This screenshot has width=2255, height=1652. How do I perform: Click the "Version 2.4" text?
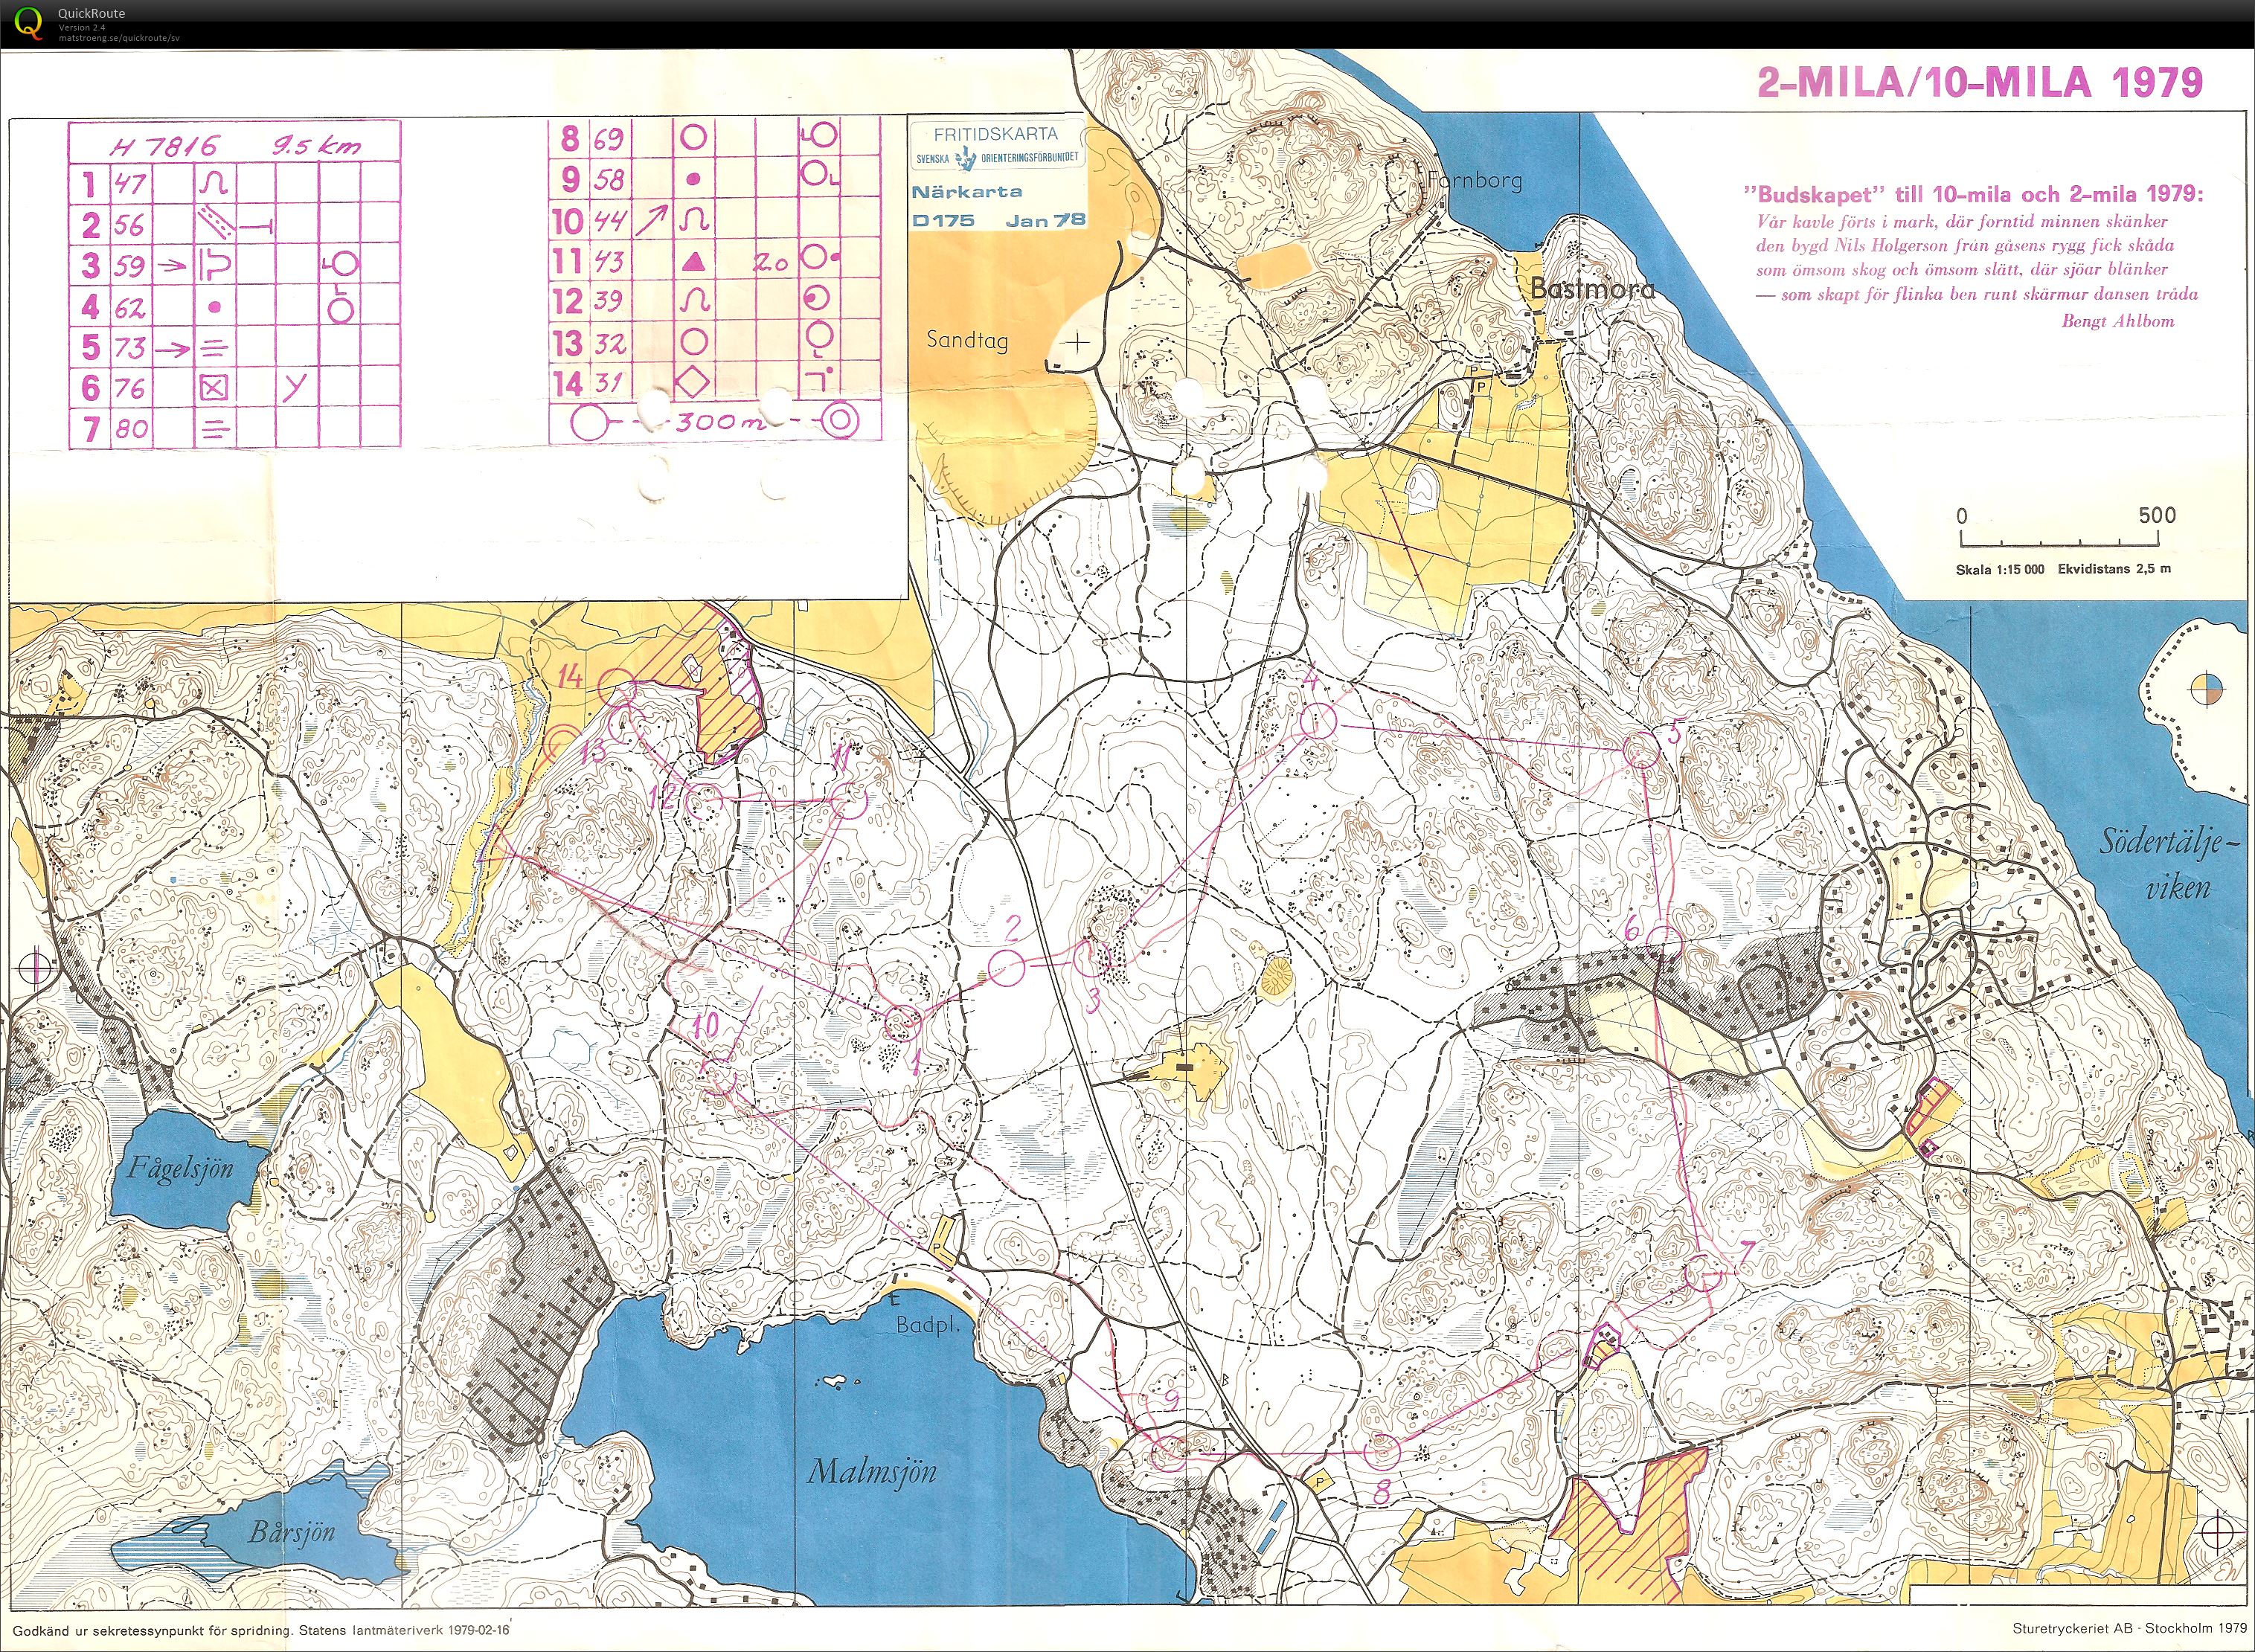(x=82, y=27)
